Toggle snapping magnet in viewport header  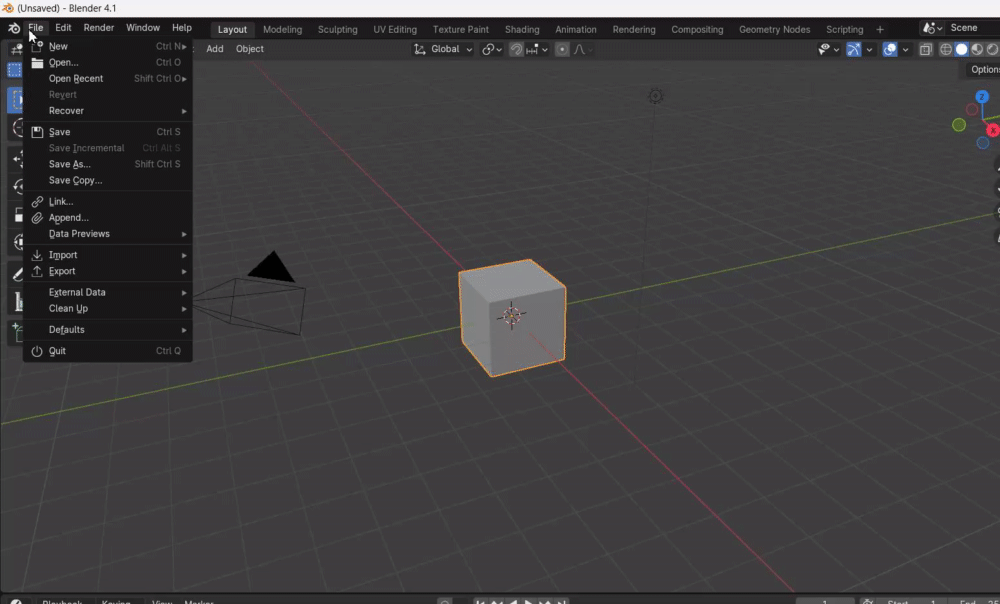point(516,49)
